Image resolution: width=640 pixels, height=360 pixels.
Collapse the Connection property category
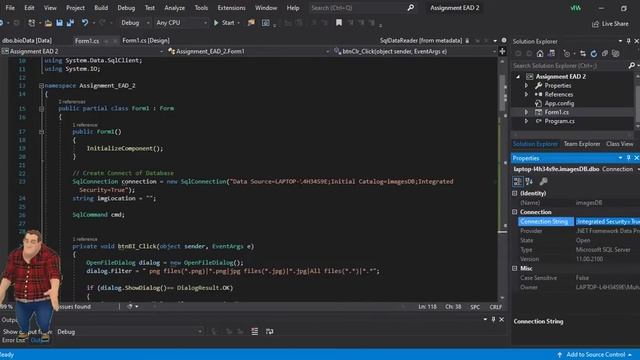point(515,212)
